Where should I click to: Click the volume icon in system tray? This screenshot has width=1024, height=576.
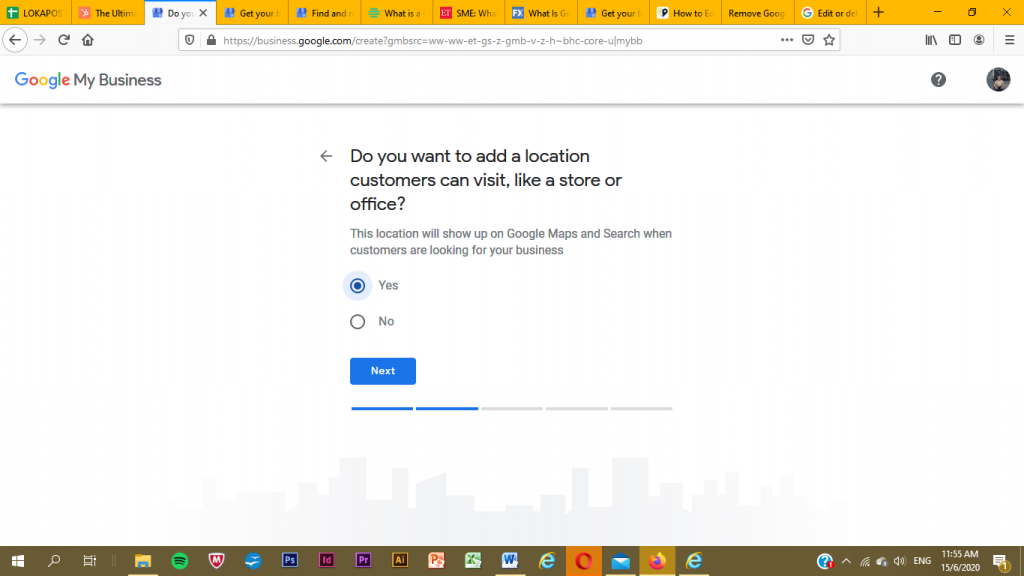[x=899, y=561]
